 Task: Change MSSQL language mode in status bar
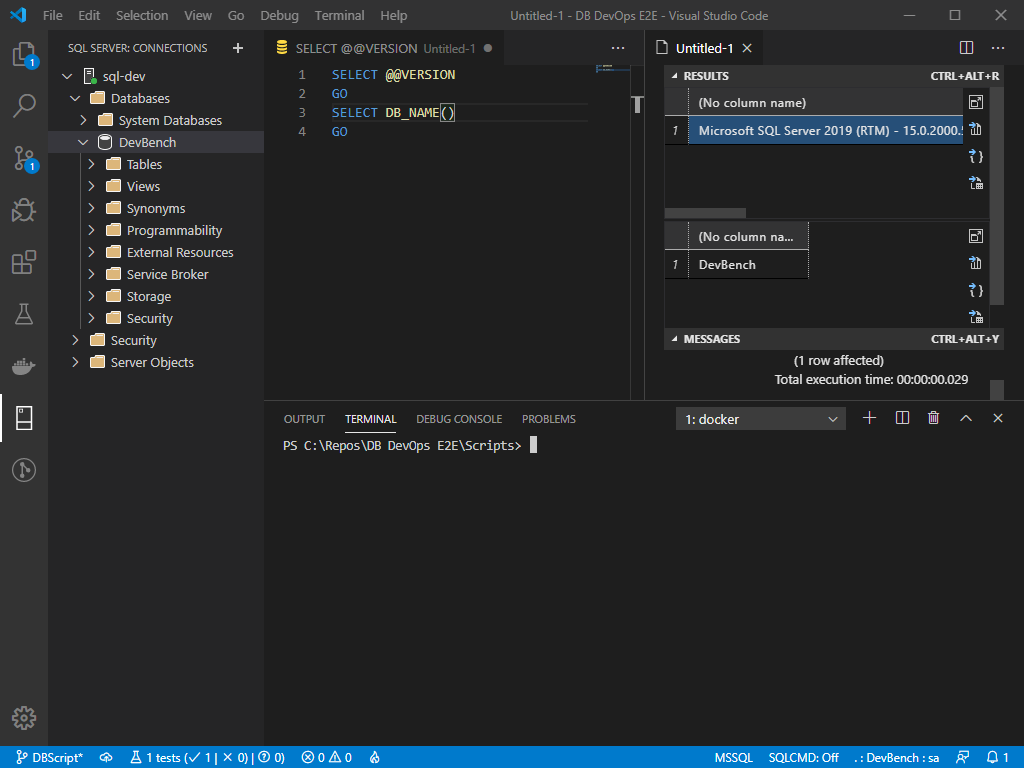pos(733,758)
